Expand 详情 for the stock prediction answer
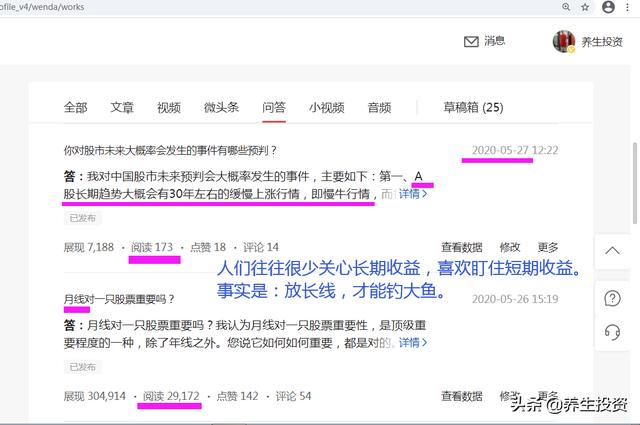 [413, 194]
